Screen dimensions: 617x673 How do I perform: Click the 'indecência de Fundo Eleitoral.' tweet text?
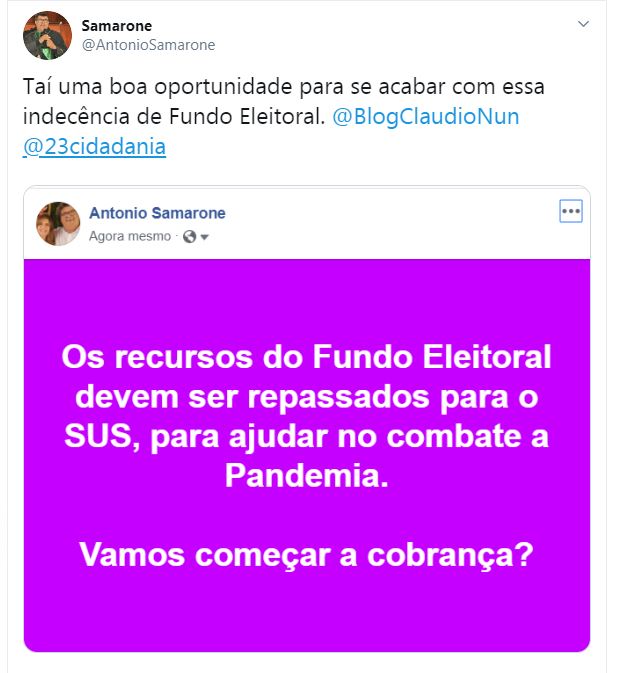click(x=174, y=117)
